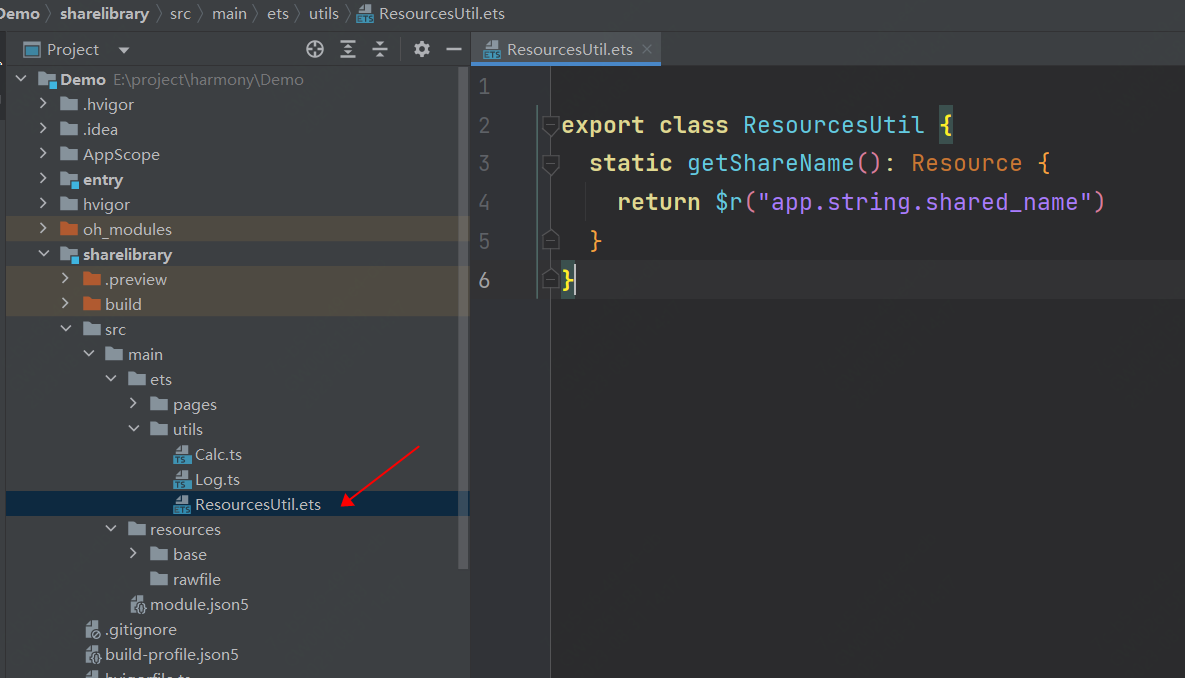Expand the base folder

click(x=134, y=554)
